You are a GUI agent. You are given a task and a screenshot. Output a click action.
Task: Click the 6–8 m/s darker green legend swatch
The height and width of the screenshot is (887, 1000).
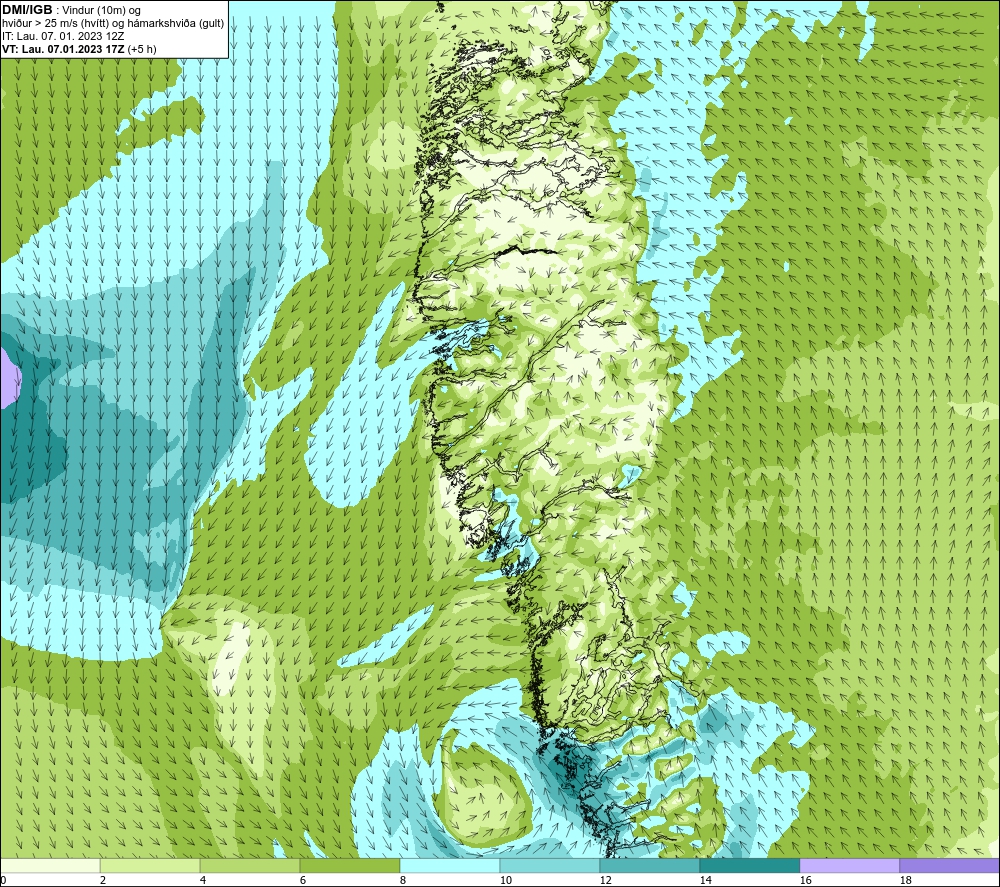349,866
